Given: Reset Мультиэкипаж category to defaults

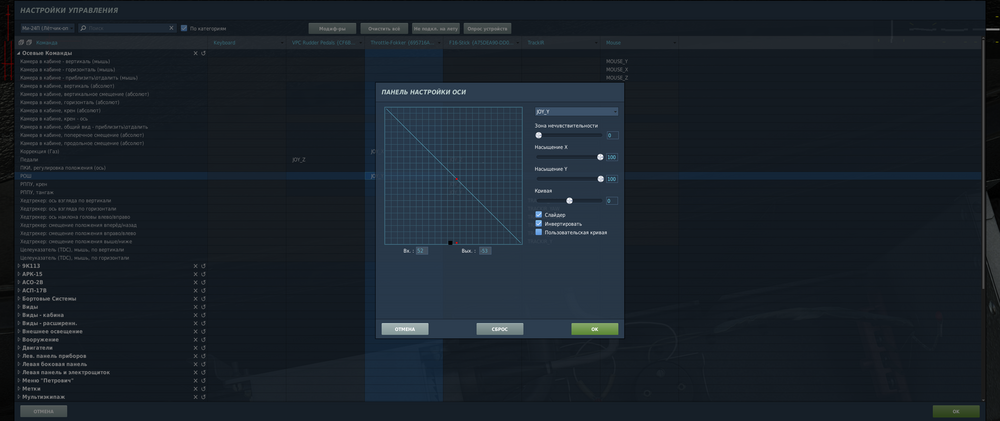Looking at the screenshot, I should click(203, 397).
